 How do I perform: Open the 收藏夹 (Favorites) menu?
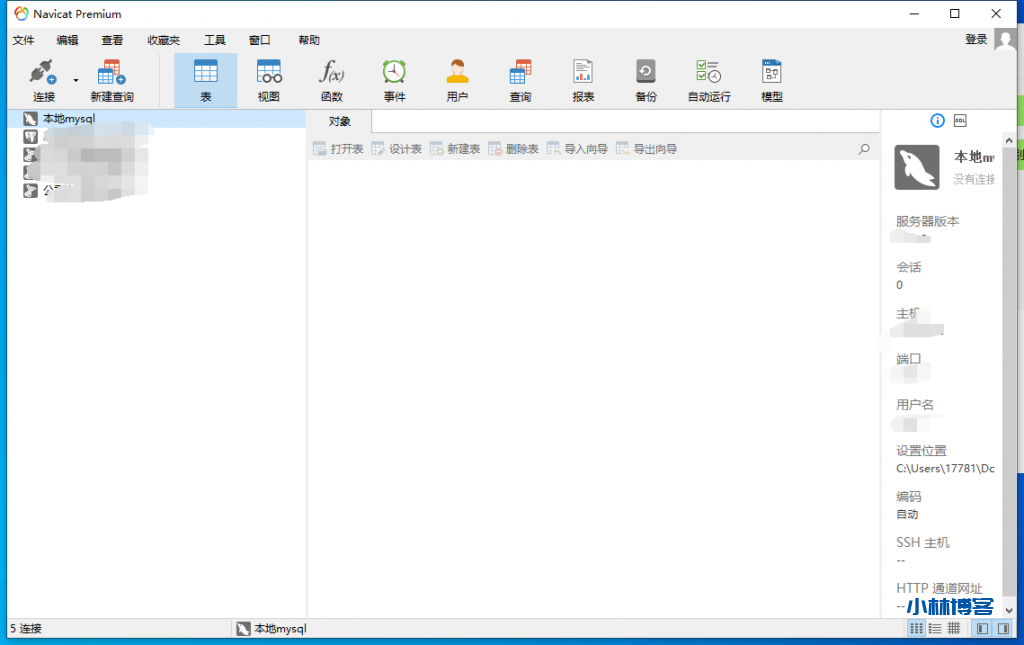tap(163, 40)
